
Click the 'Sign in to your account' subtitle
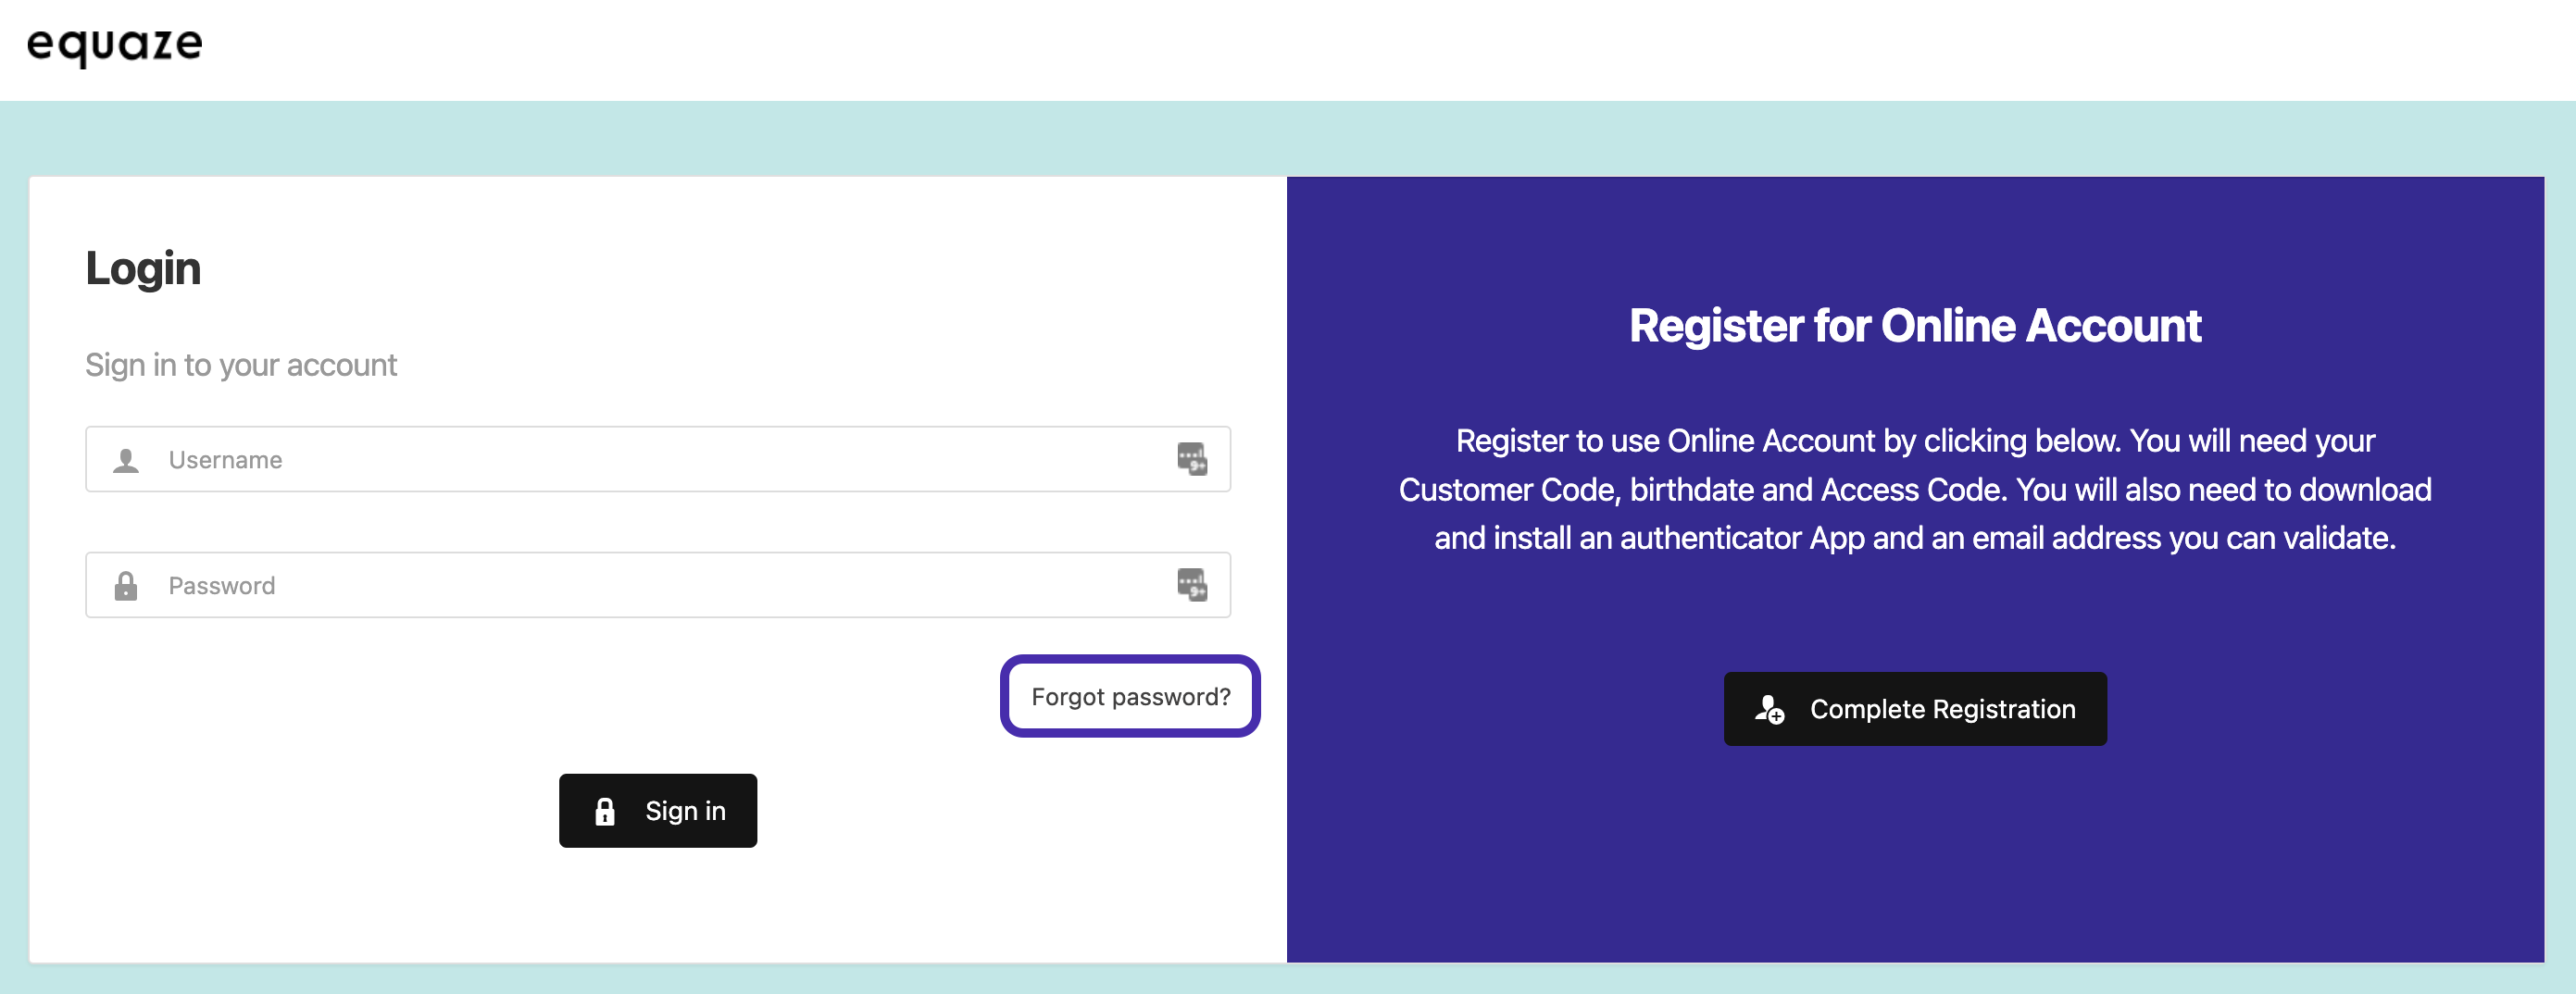tap(241, 365)
